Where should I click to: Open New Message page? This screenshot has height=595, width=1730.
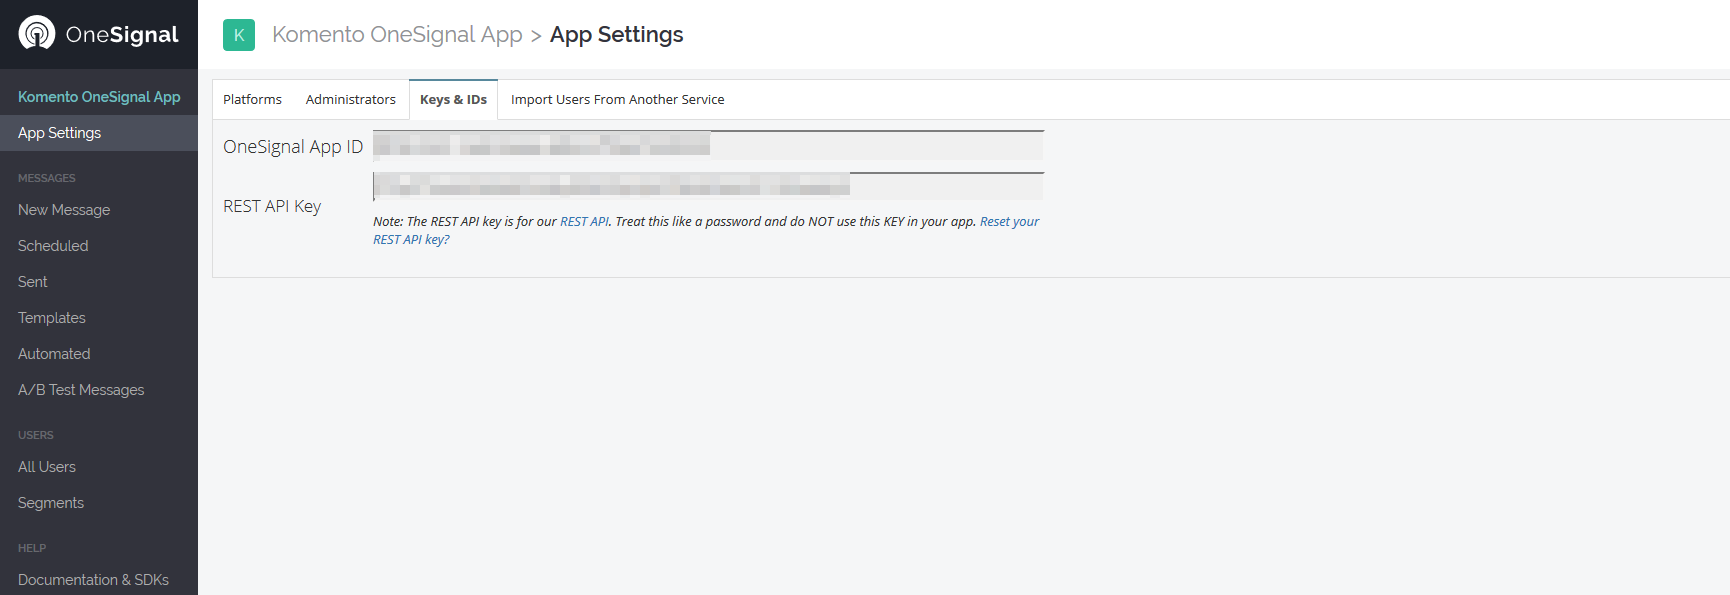coord(64,210)
